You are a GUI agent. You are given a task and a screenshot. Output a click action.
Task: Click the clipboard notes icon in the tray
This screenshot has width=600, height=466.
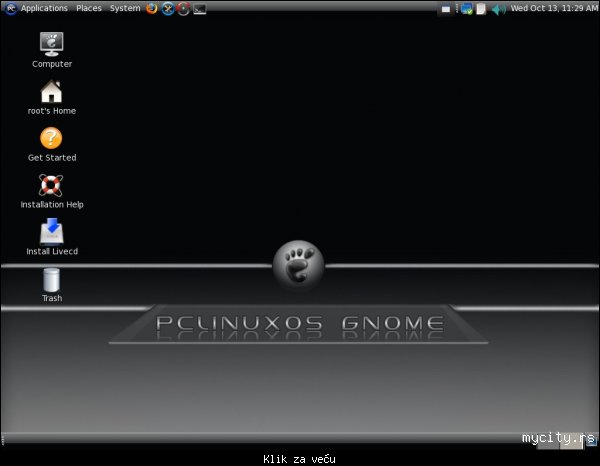coord(481,9)
